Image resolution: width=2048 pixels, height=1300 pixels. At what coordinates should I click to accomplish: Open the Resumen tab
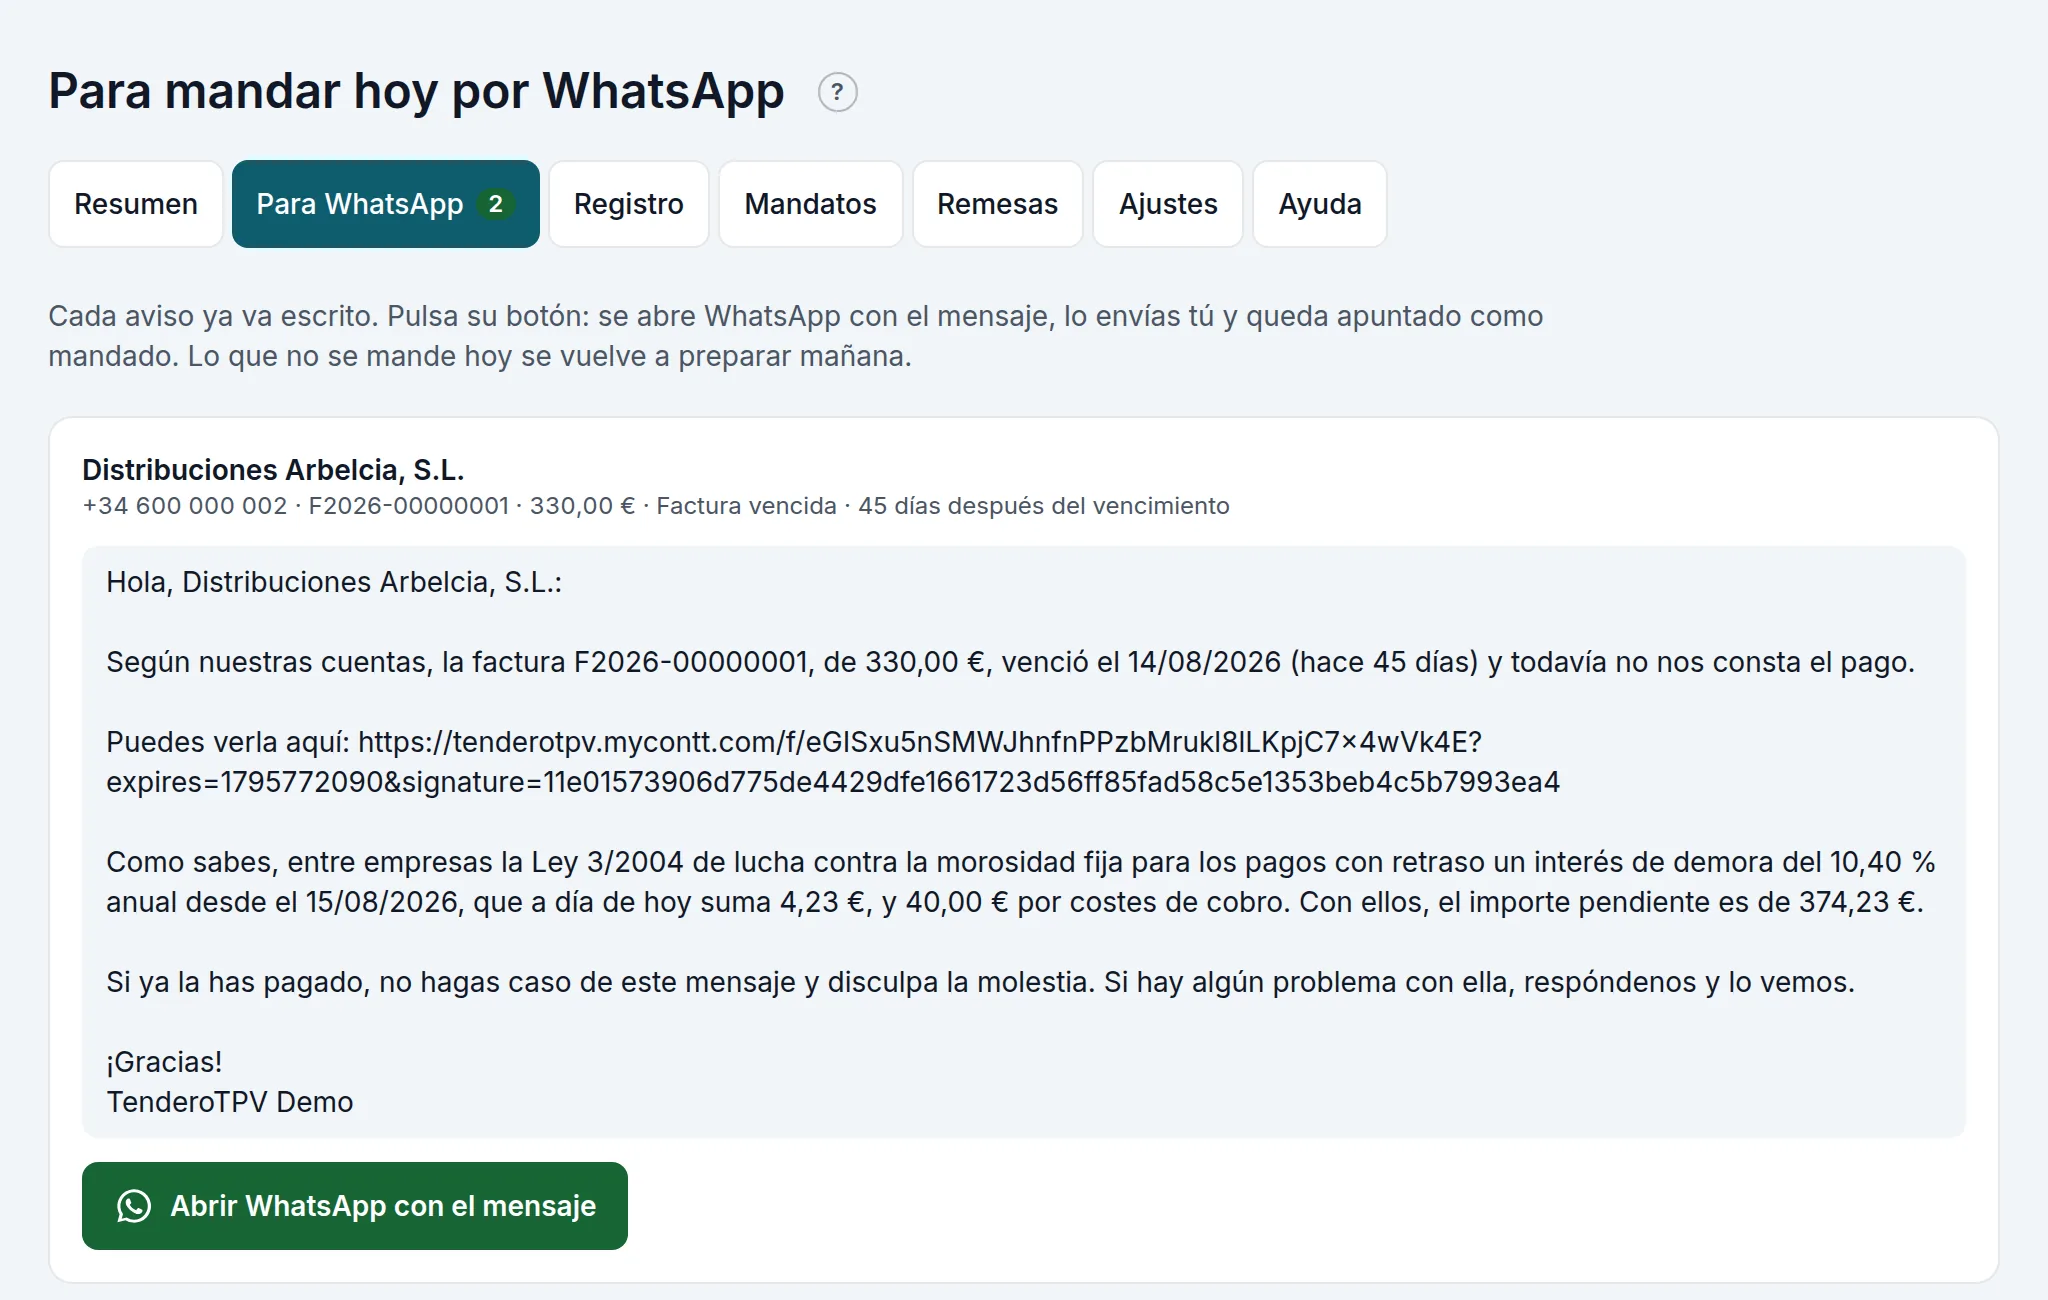click(x=136, y=204)
